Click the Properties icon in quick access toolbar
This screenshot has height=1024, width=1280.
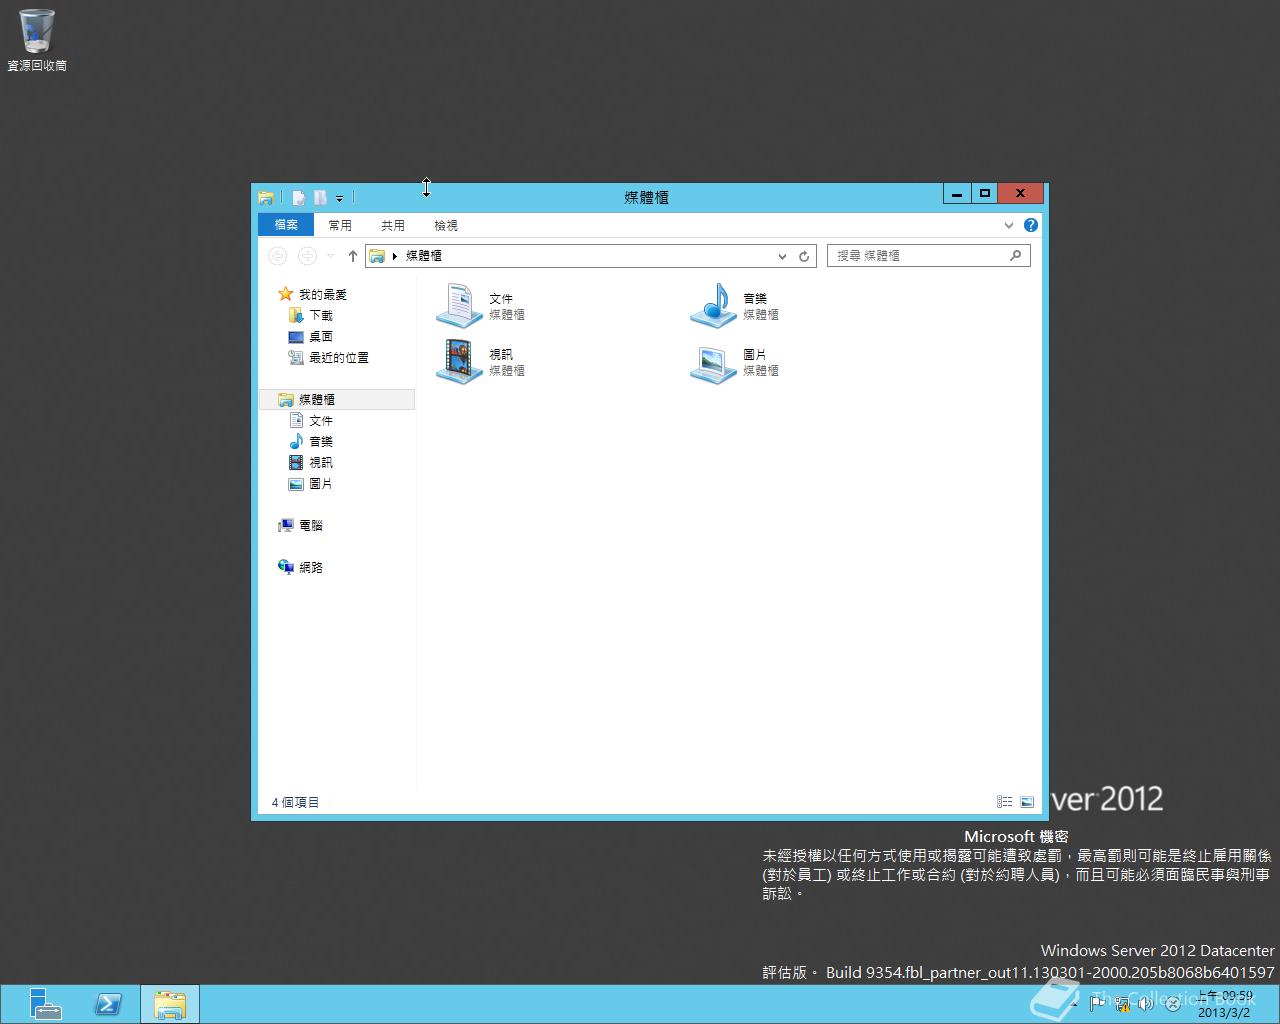(298, 198)
